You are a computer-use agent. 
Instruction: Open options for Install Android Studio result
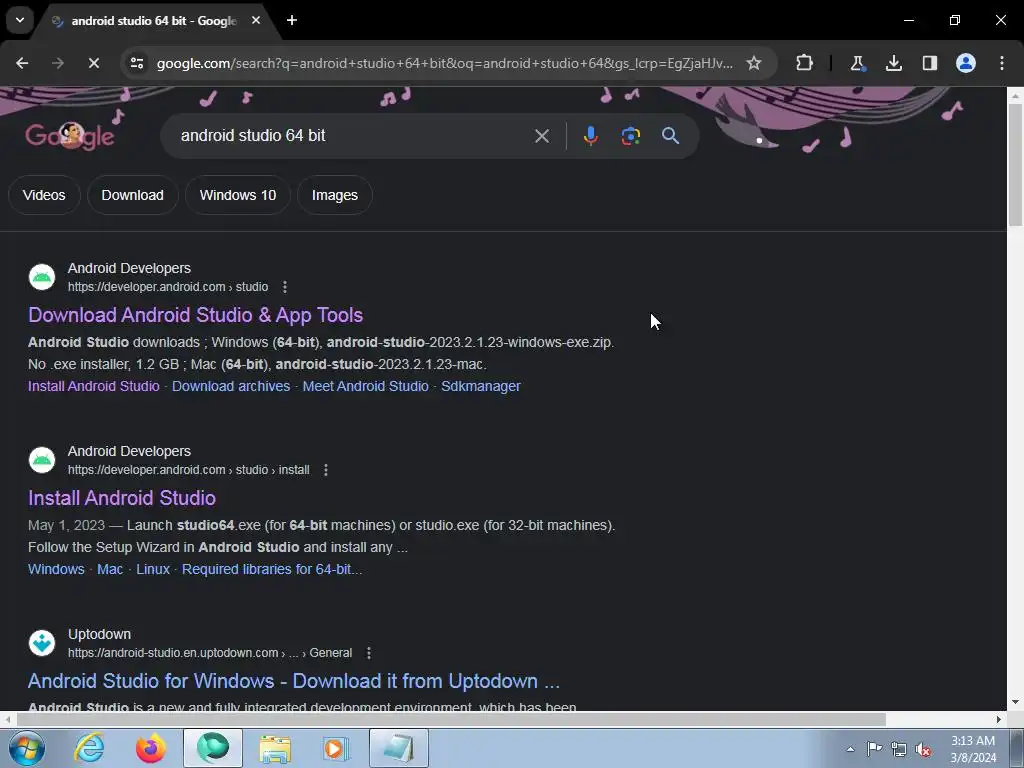(326, 470)
